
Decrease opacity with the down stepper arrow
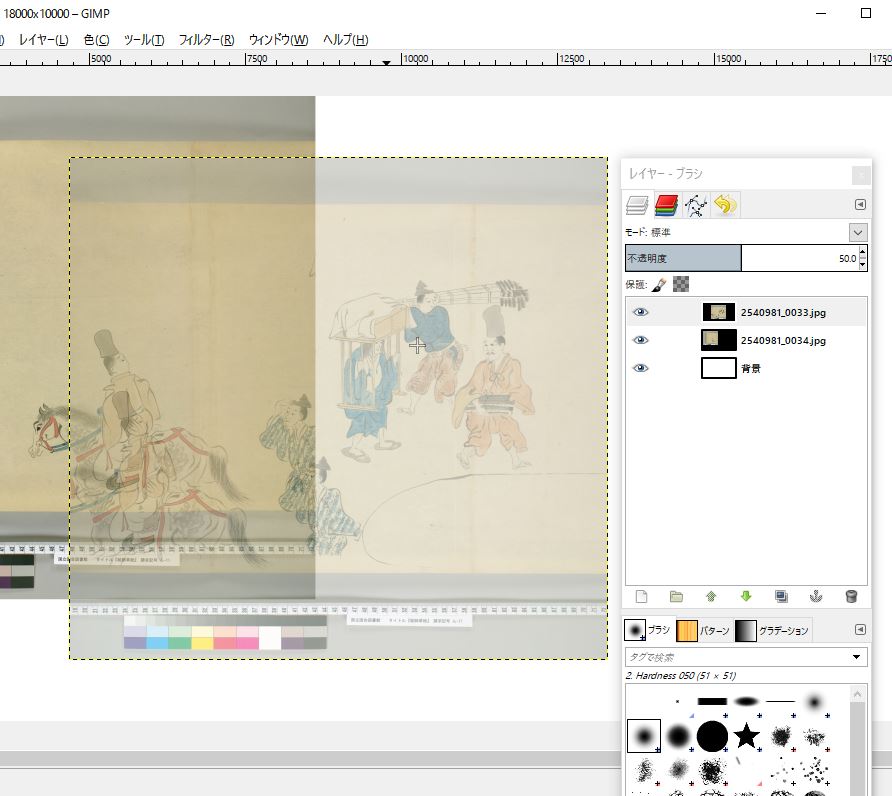862,264
